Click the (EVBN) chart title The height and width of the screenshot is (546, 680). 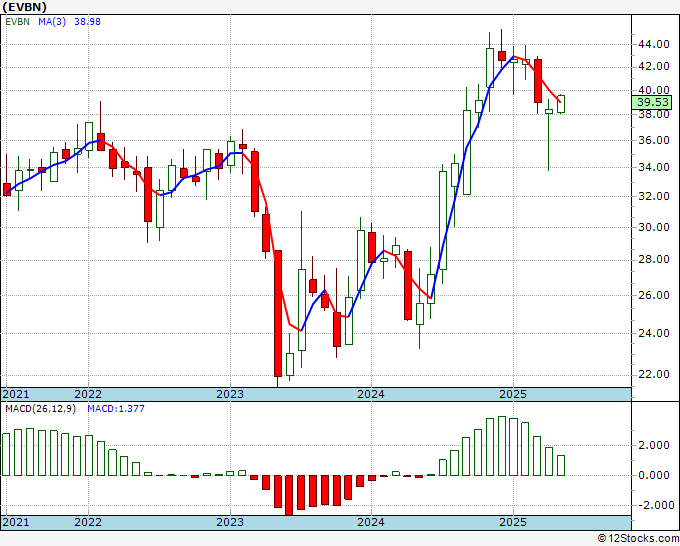point(25,7)
